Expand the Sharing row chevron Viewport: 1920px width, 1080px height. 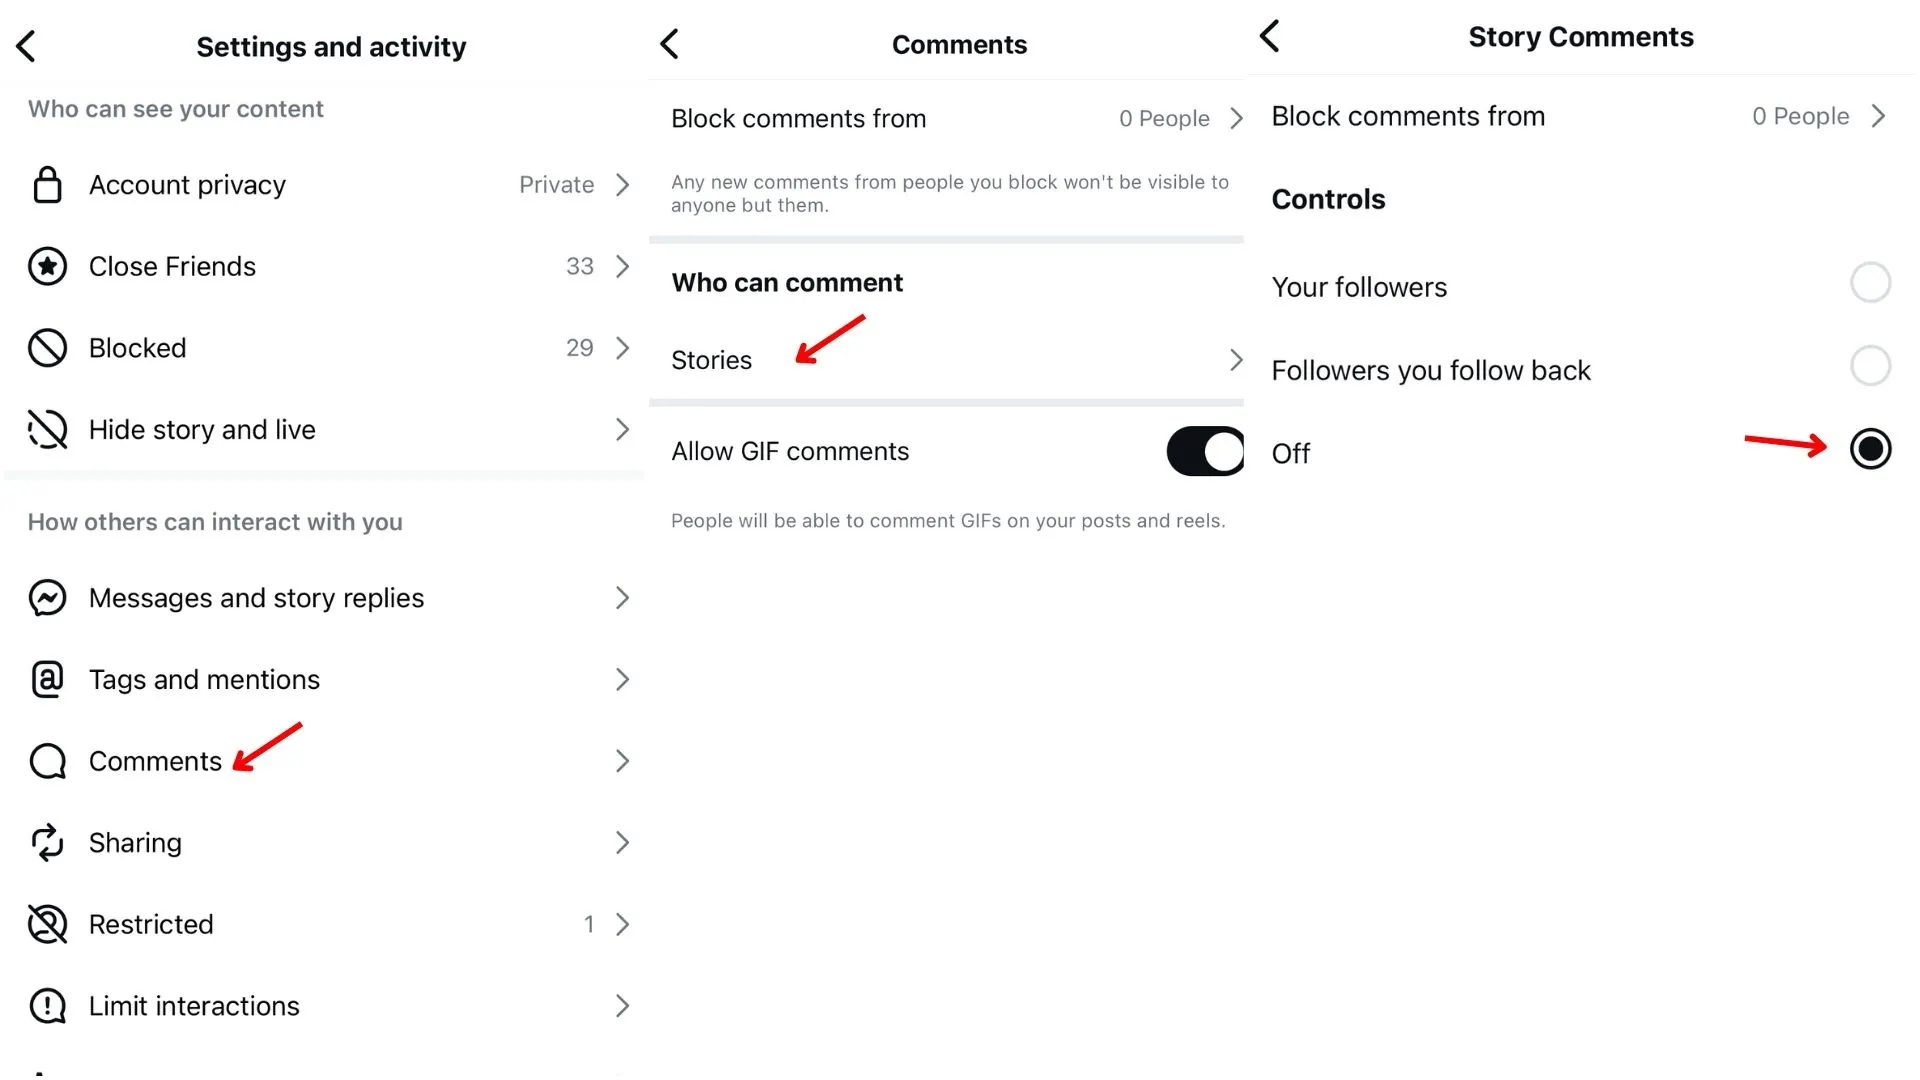coord(622,843)
